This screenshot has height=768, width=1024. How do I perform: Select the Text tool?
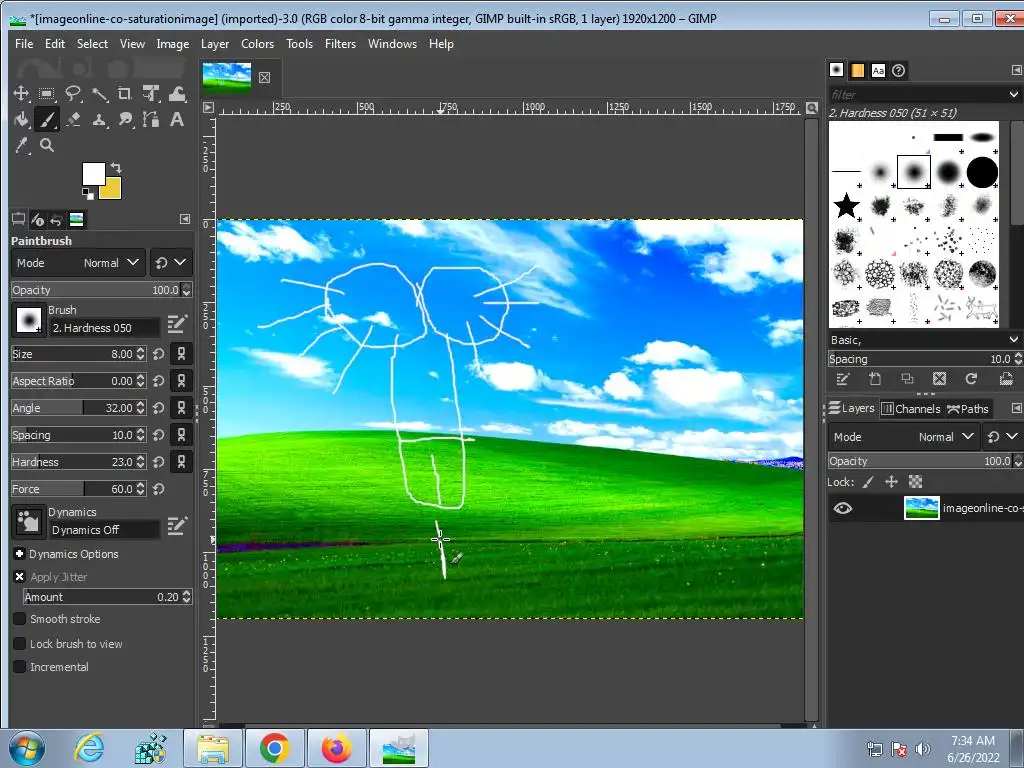[177, 120]
